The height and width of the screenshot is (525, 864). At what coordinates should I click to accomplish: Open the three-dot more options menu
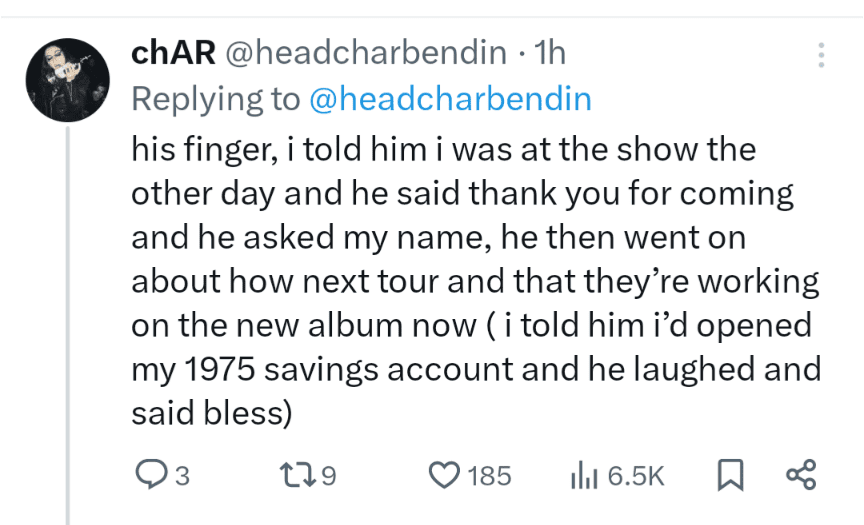[821, 55]
